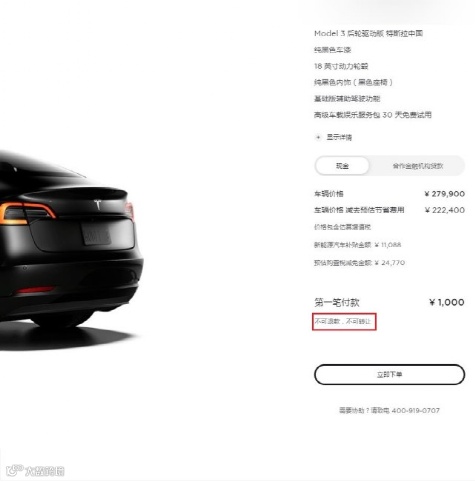Viewport: 475px width, 482px height.
Task: Click the 18 英寸 wheels option line
Action: (x=341, y=66)
